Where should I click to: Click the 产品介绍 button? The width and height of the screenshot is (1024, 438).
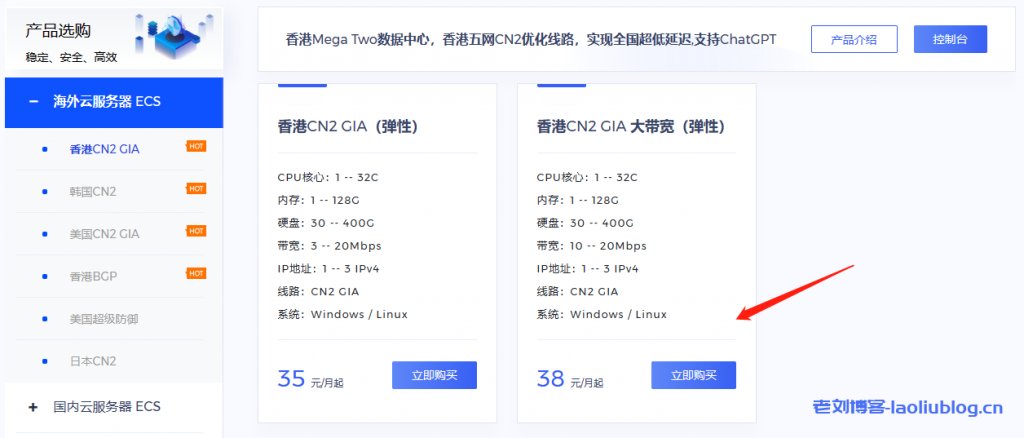[x=853, y=39]
